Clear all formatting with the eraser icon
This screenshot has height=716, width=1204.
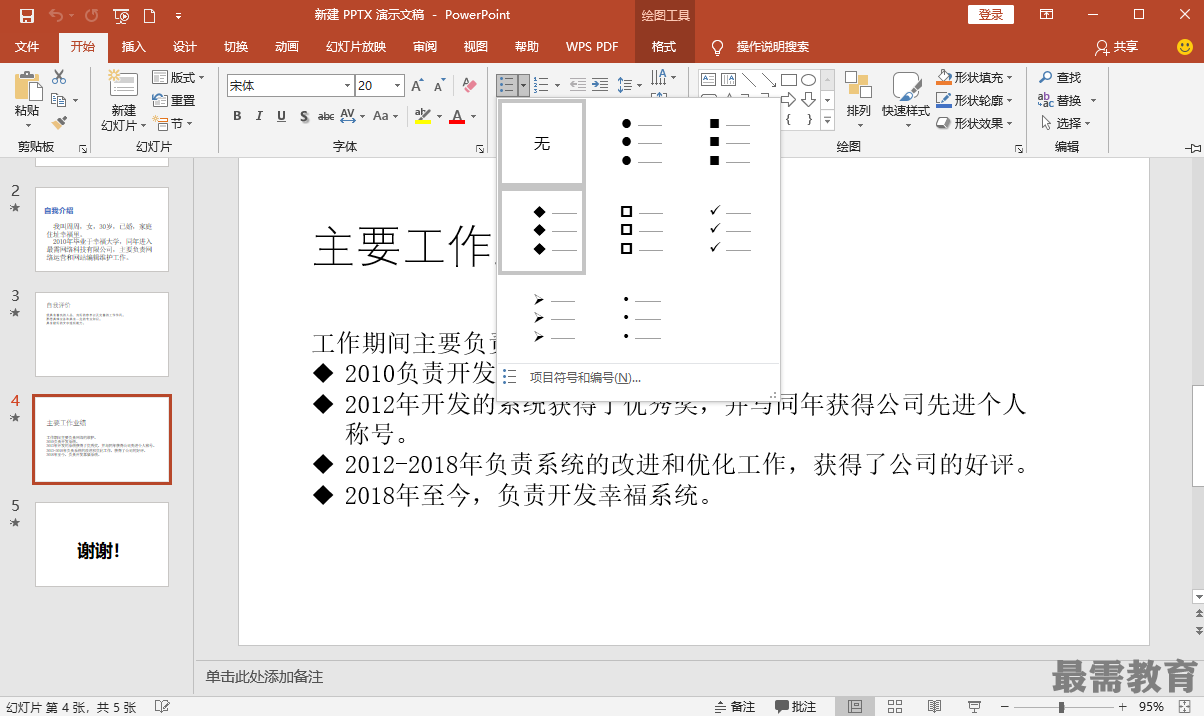pyautogui.click(x=470, y=86)
